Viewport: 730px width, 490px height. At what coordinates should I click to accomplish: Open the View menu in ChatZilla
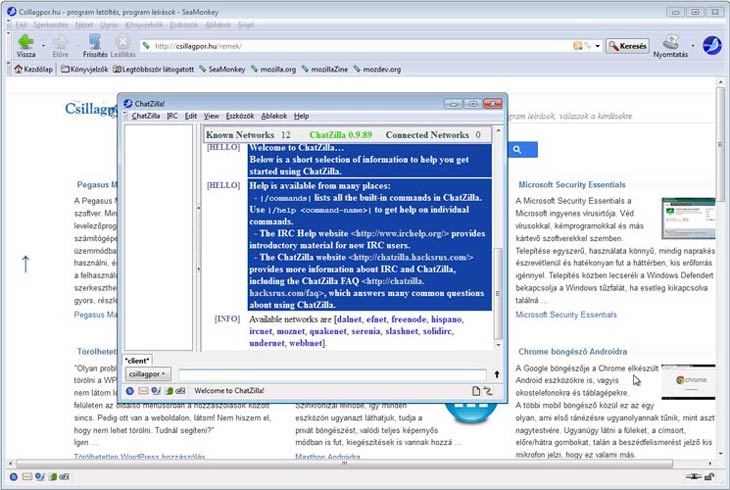pos(211,116)
